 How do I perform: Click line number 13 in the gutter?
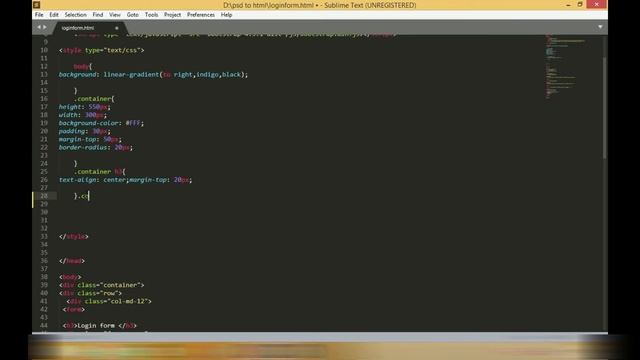click(44, 74)
